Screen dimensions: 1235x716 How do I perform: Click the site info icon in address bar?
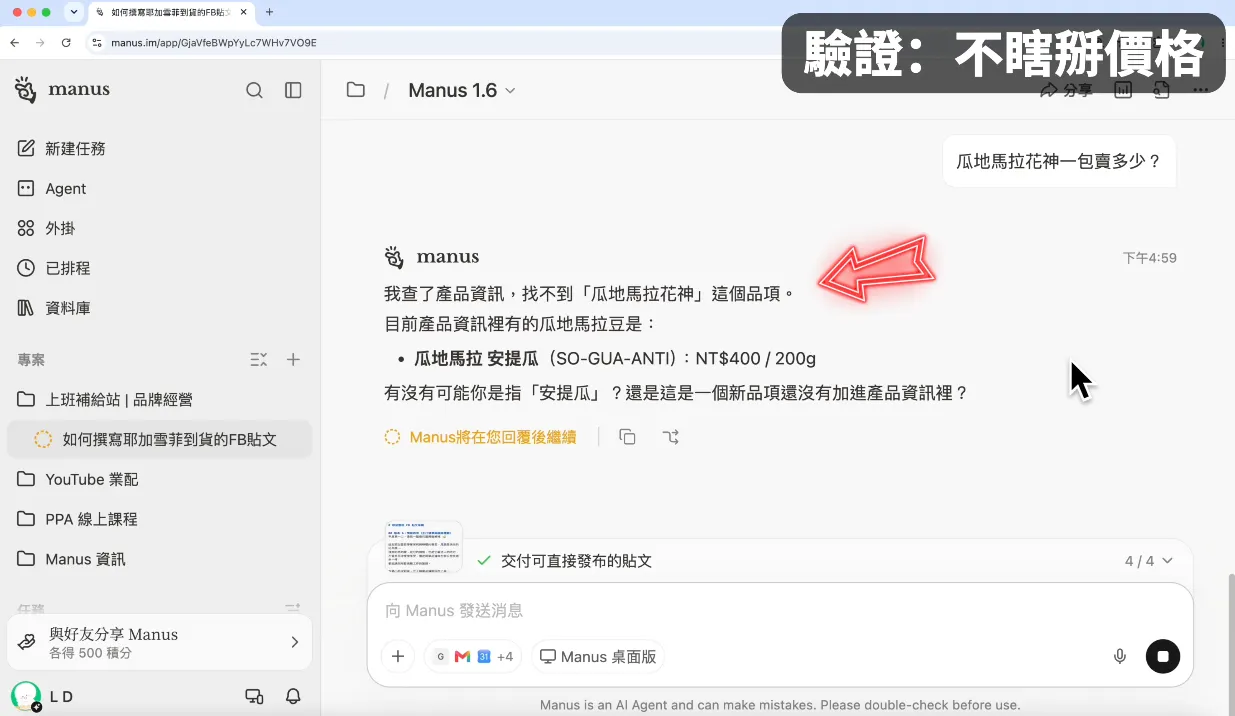pyautogui.click(x=97, y=43)
